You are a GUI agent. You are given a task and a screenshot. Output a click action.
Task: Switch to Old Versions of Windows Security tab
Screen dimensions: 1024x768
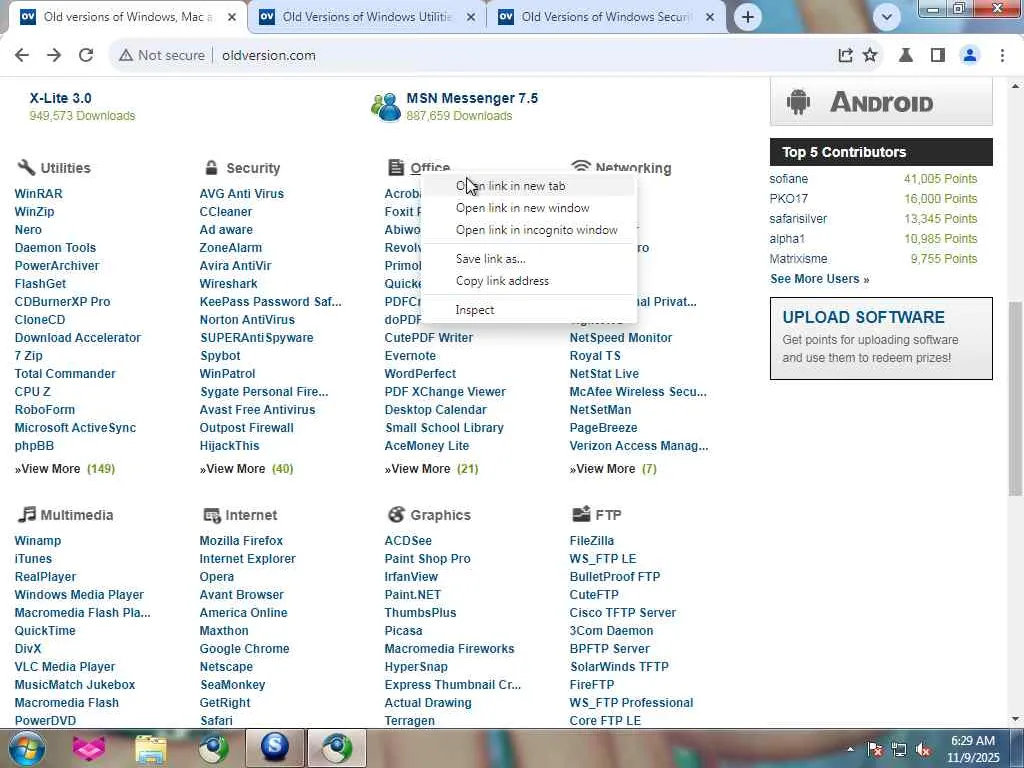pyautogui.click(x=606, y=17)
